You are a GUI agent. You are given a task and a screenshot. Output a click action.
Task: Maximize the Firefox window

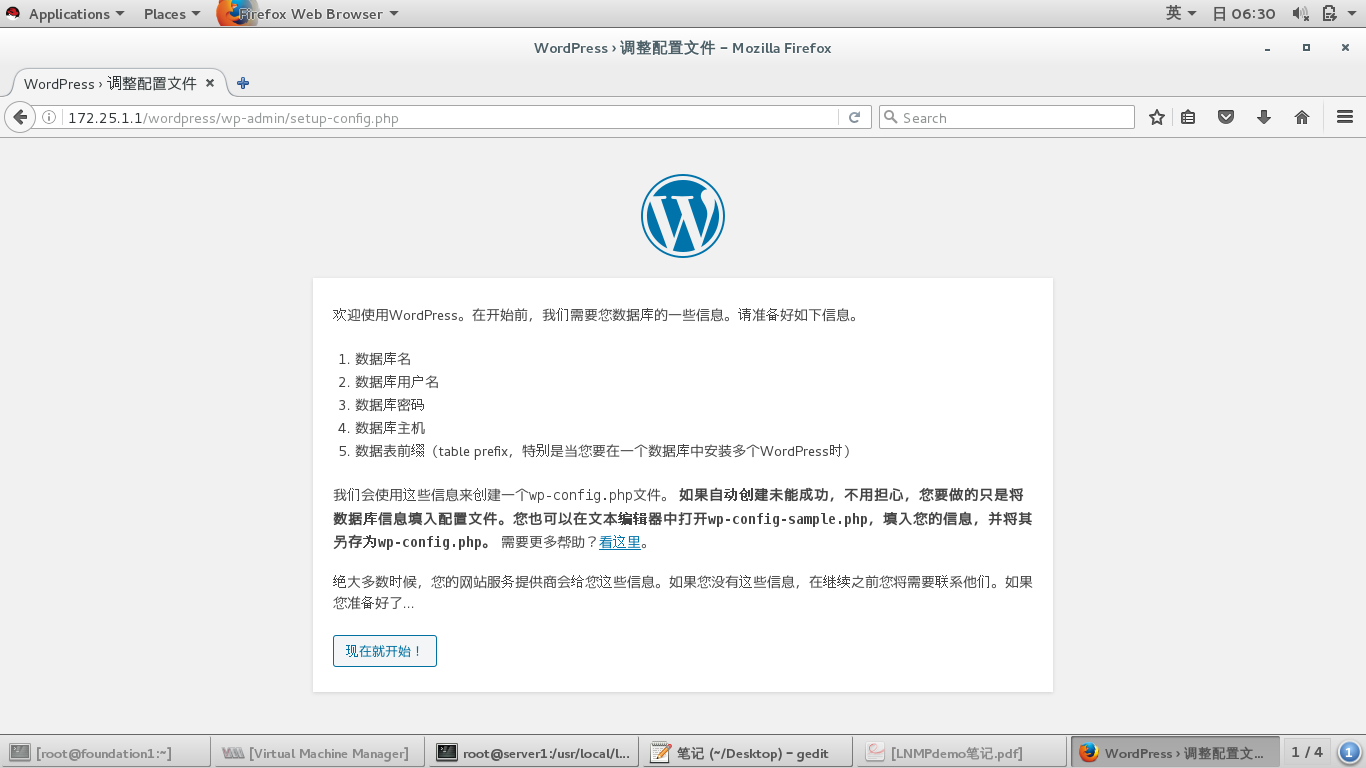tap(1306, 47)
